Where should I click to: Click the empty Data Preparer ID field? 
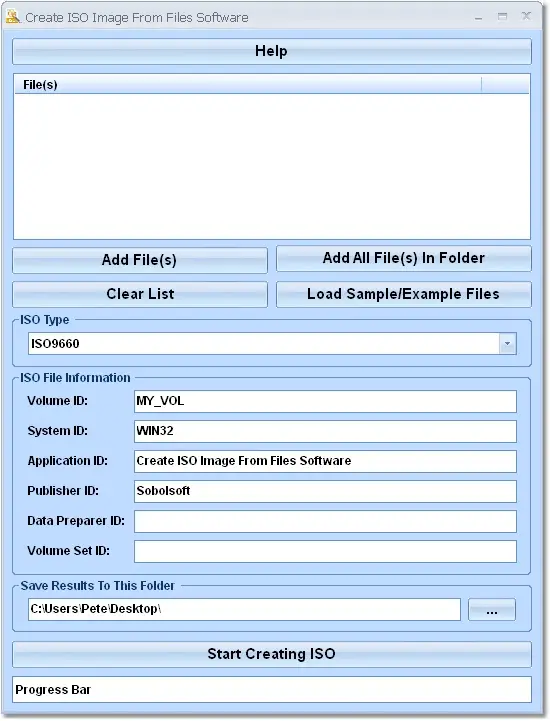[325, 521]
